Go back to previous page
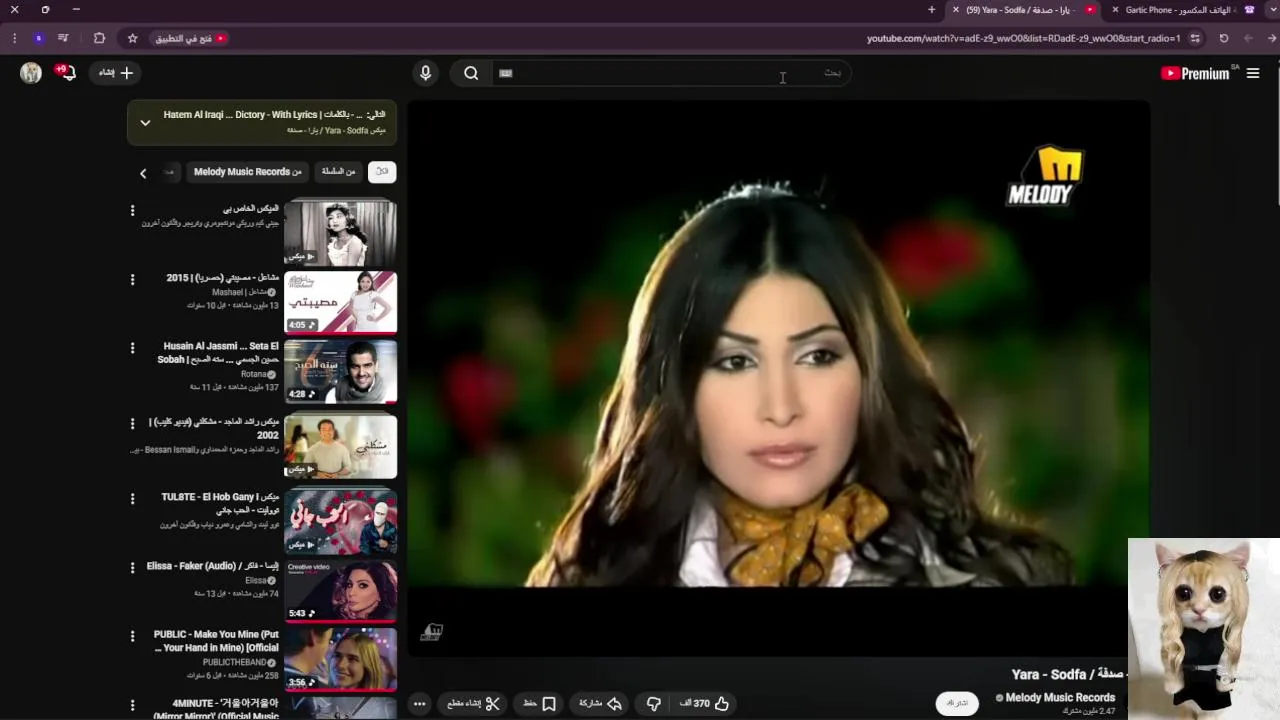 click(1272, 38)
